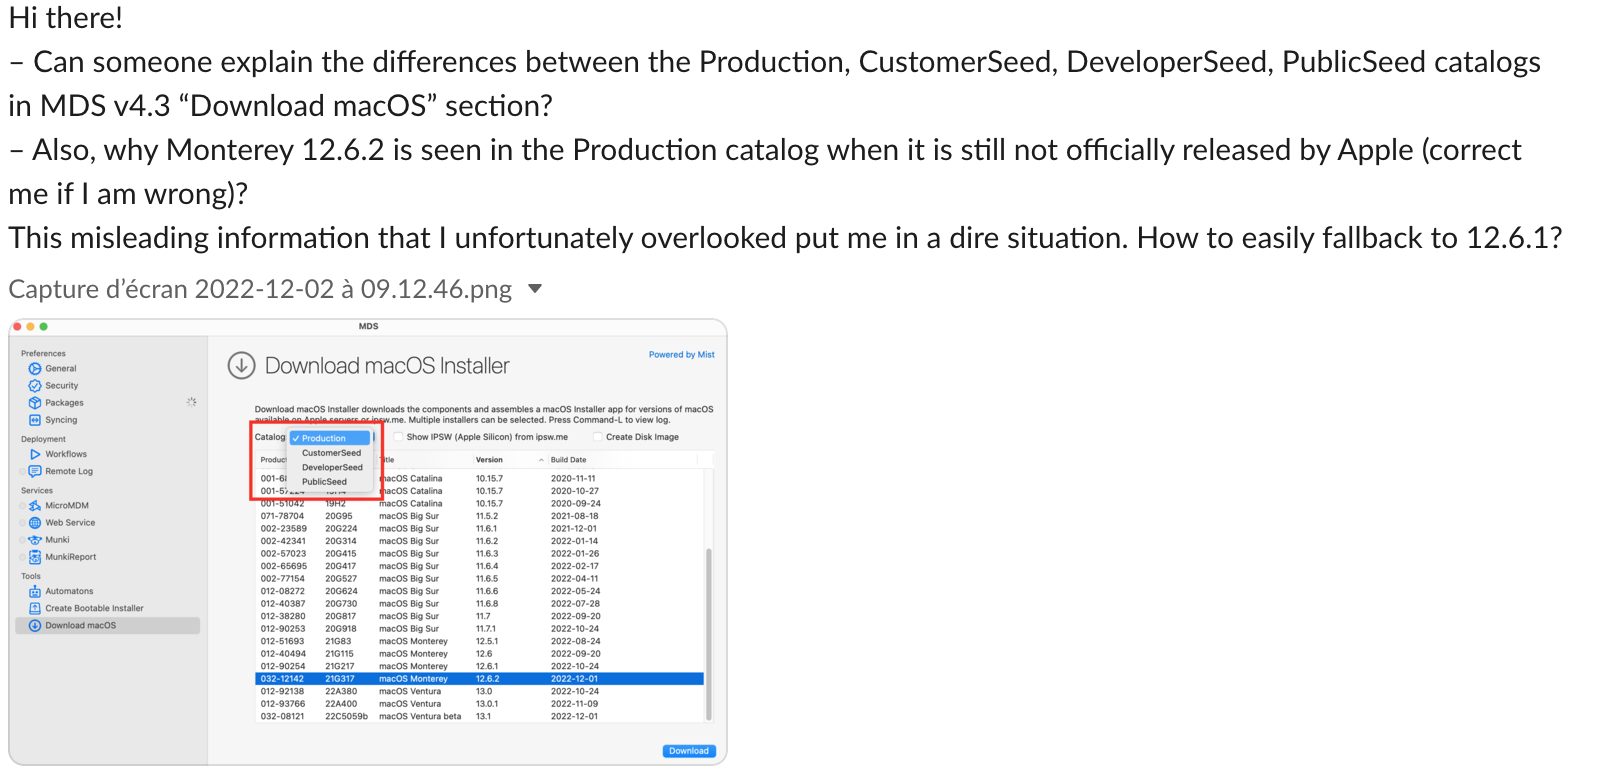Viewport: 1600px width, 784px height.
Task: Check the Create Disk Image option
Action: (597, 437)
